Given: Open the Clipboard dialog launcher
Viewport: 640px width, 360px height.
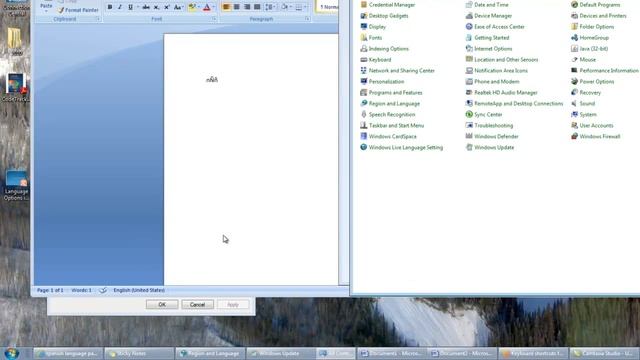Looking at the screenshot, I should coord(98,19).
